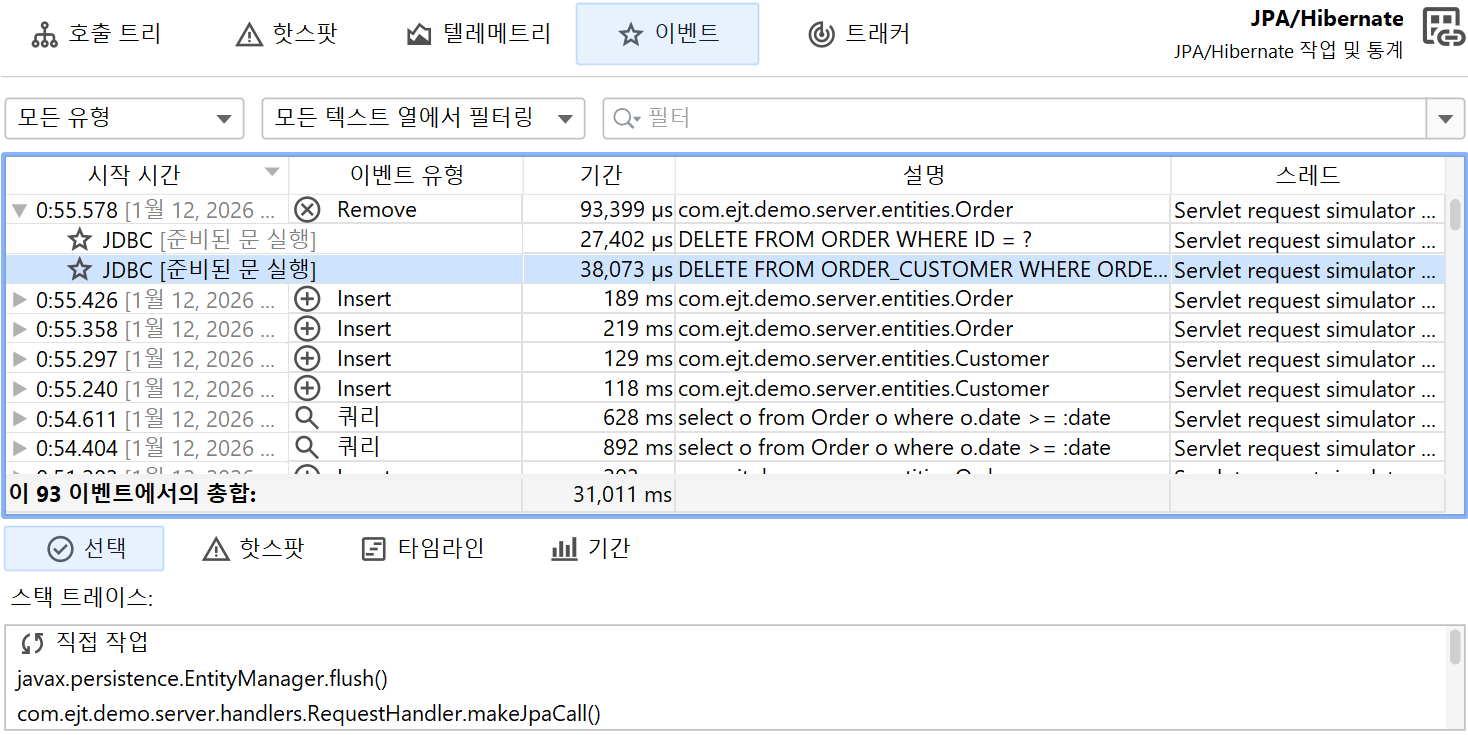Image resolution: width=1468 pixels, height=735 pixels.
Task: Expand the 0:55.240 Insert event row
Action: tap(19, 390)
